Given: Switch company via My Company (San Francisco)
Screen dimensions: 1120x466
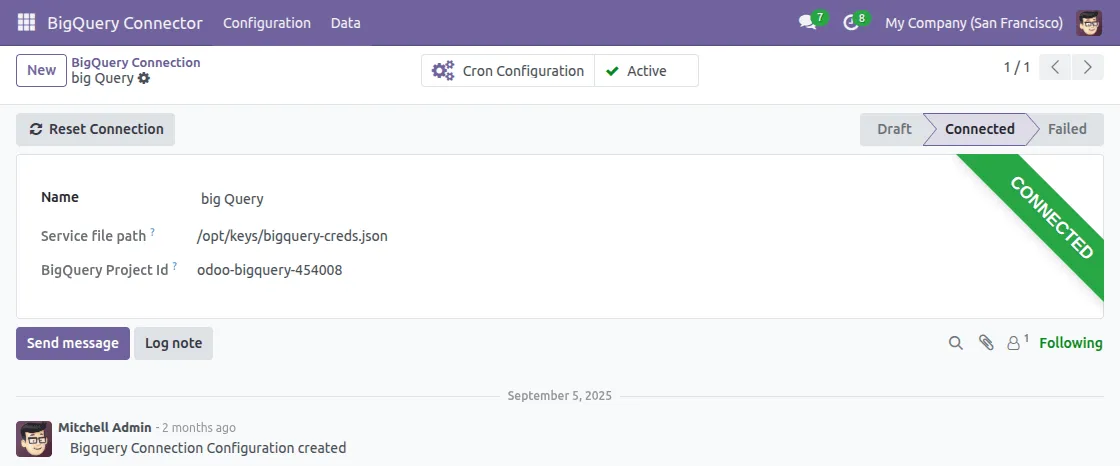Looking at the screenshot, I should pos(974,22).
